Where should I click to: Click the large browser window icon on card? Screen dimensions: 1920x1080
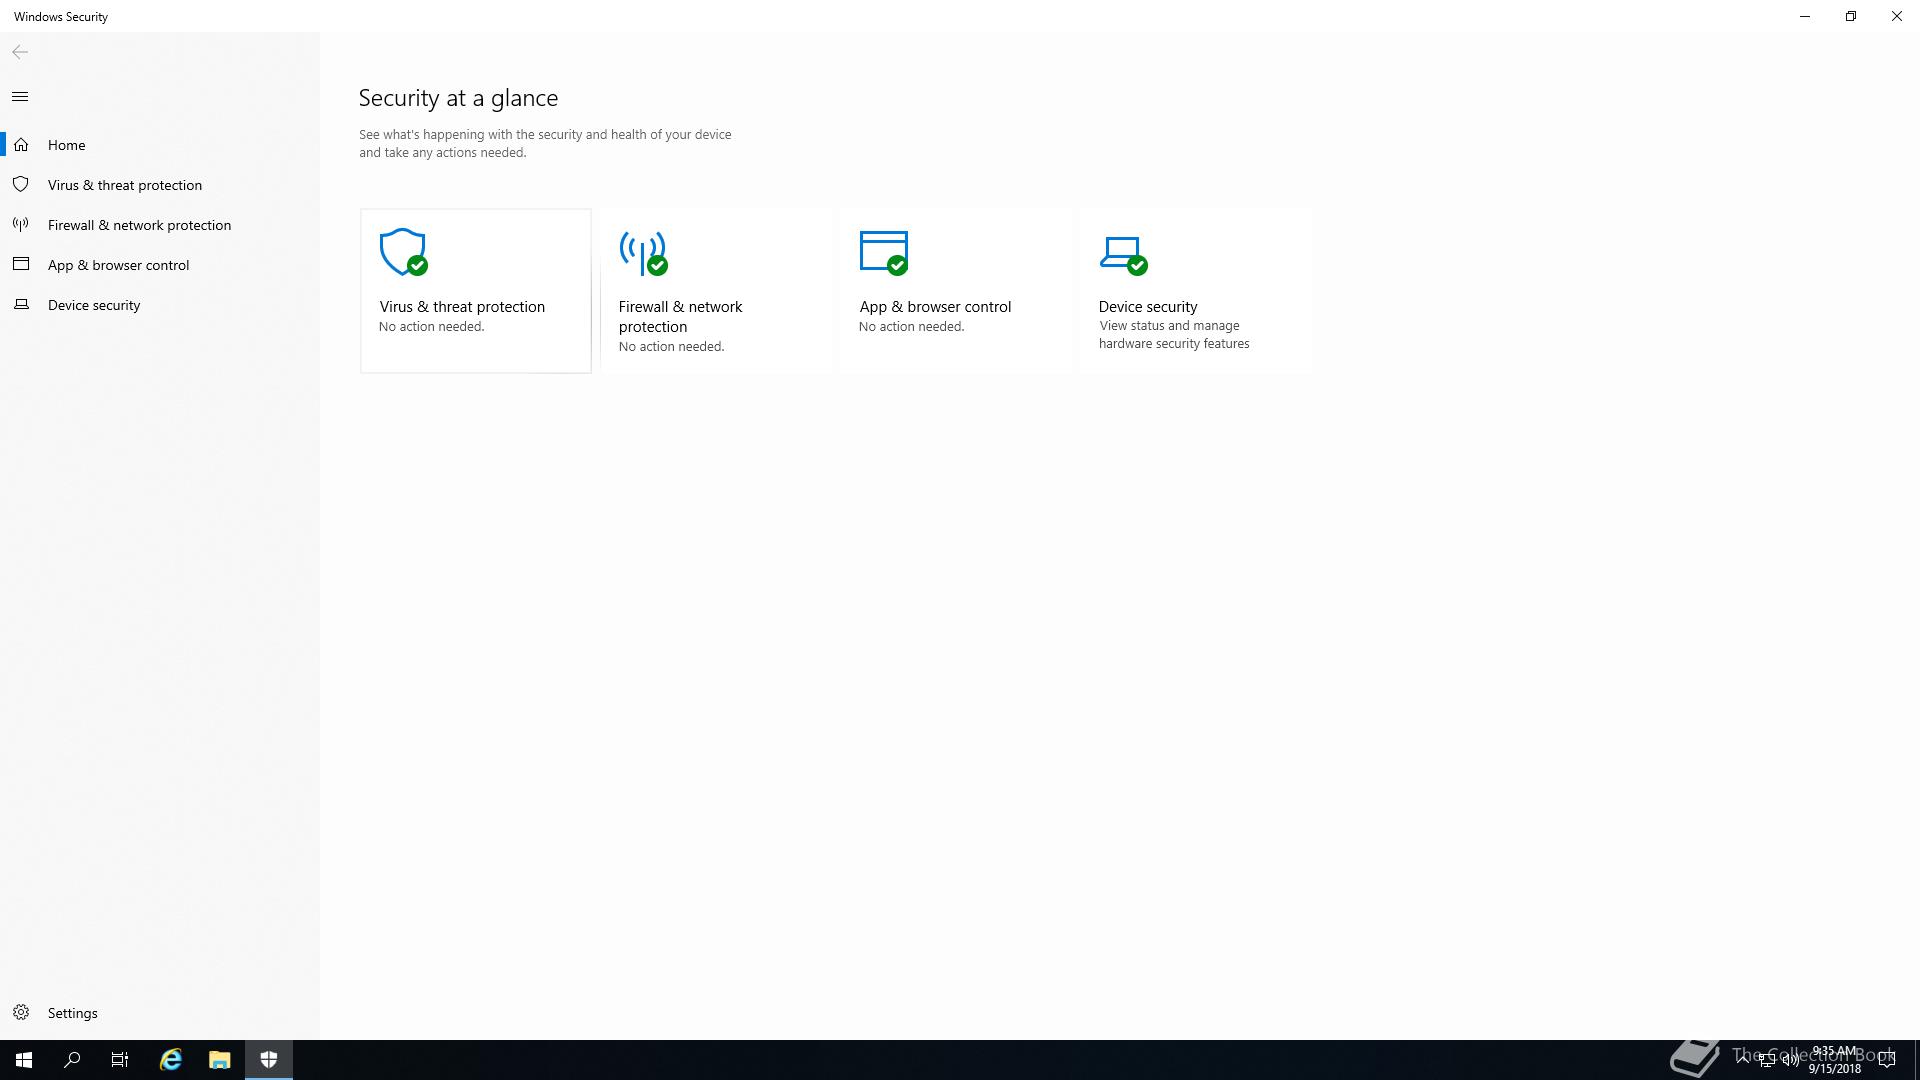pos(884,252)
